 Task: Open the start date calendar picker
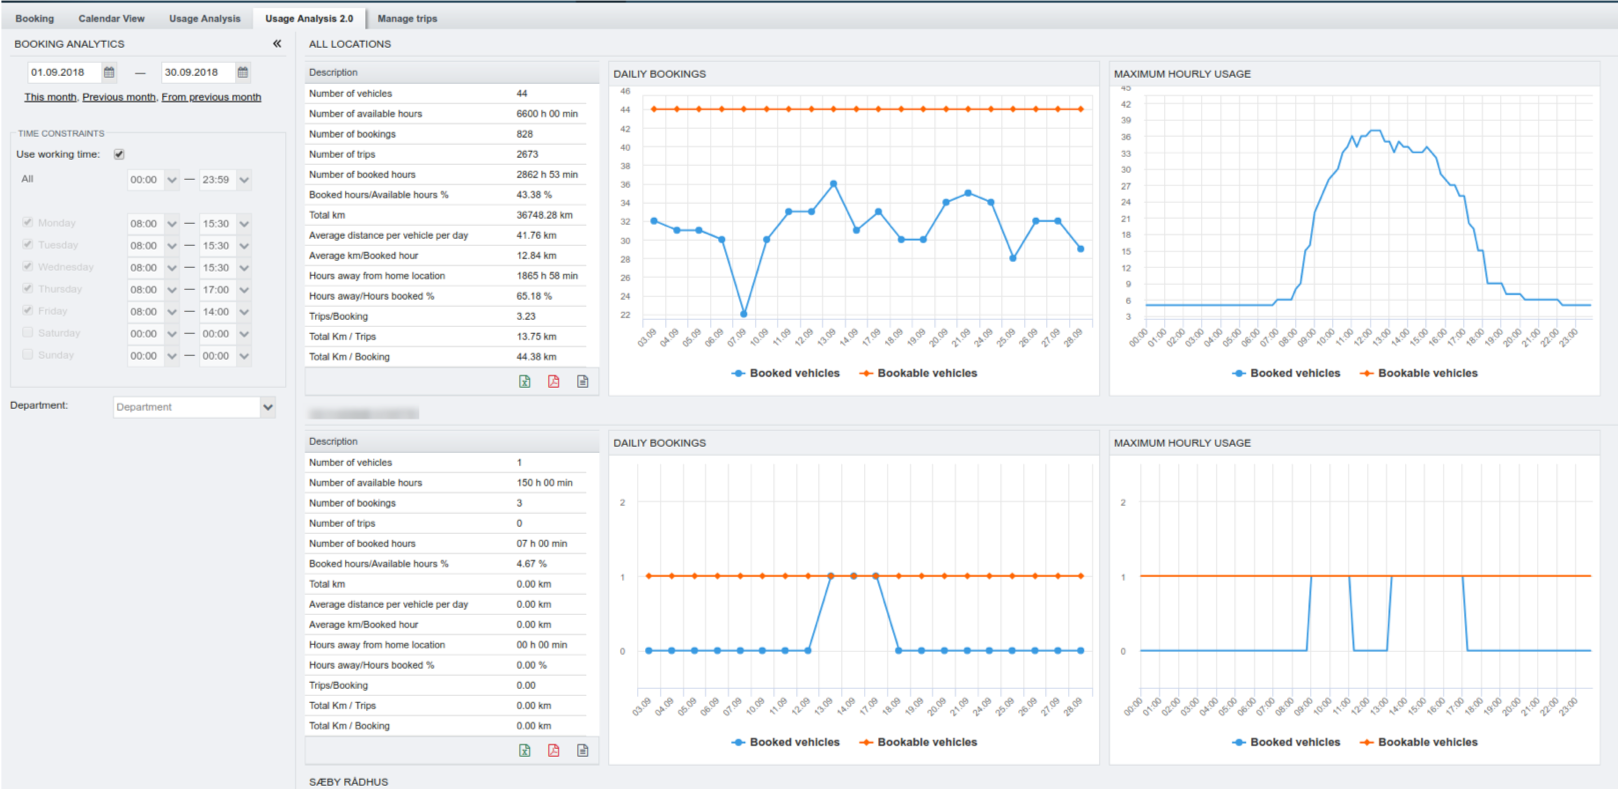[110, 72]
